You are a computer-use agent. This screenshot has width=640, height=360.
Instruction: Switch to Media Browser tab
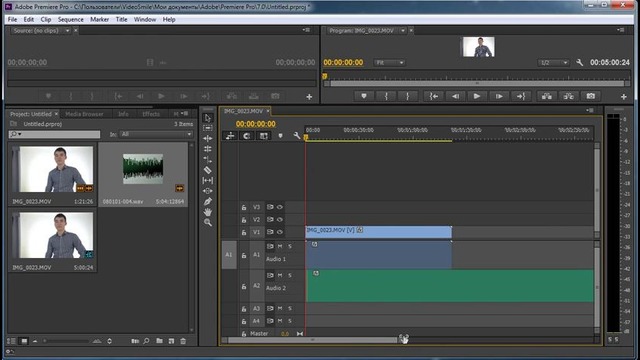pos(84,114)
